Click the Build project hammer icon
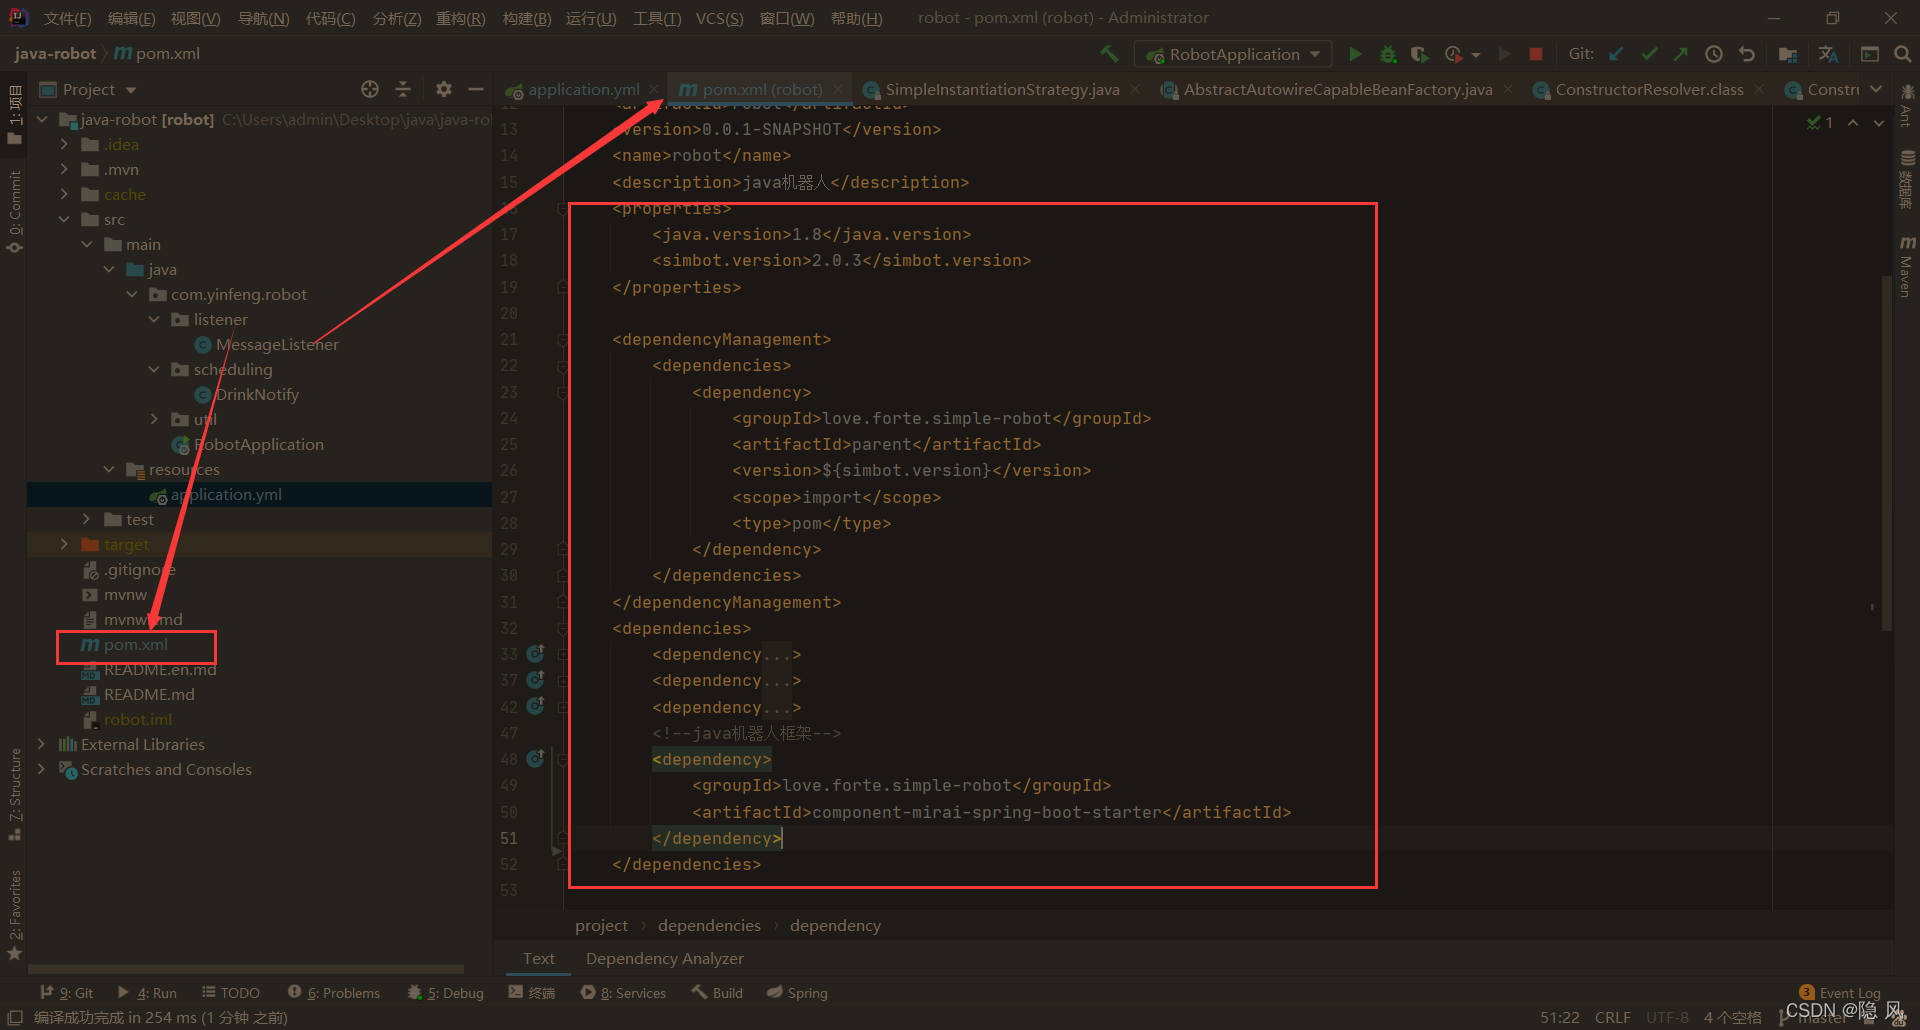The height and width of the screenshot is (1030, 1920). [x=1109, y=54]
